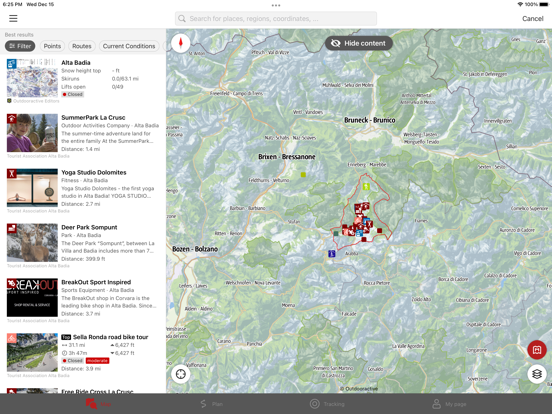Click the moderate difficulty badge
552x414 pixels.
tap(98, 361)
